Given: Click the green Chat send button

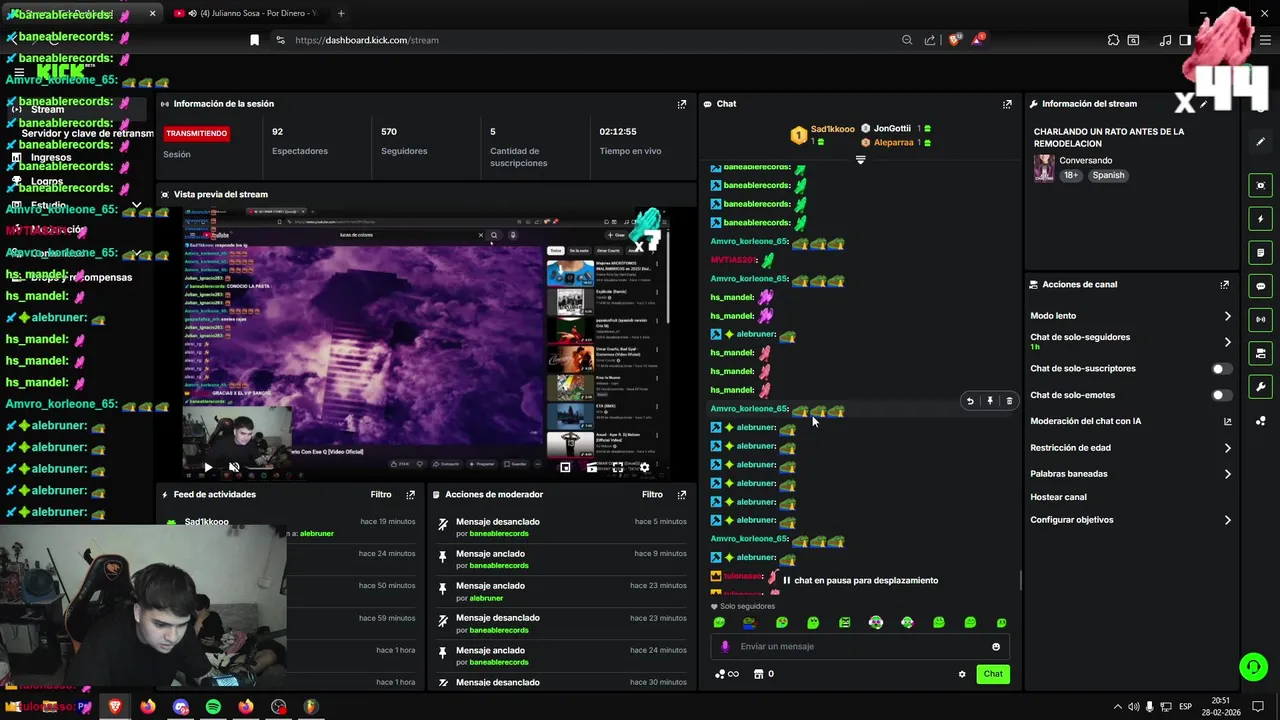Looking at the screenshot, I should (993, 674).
